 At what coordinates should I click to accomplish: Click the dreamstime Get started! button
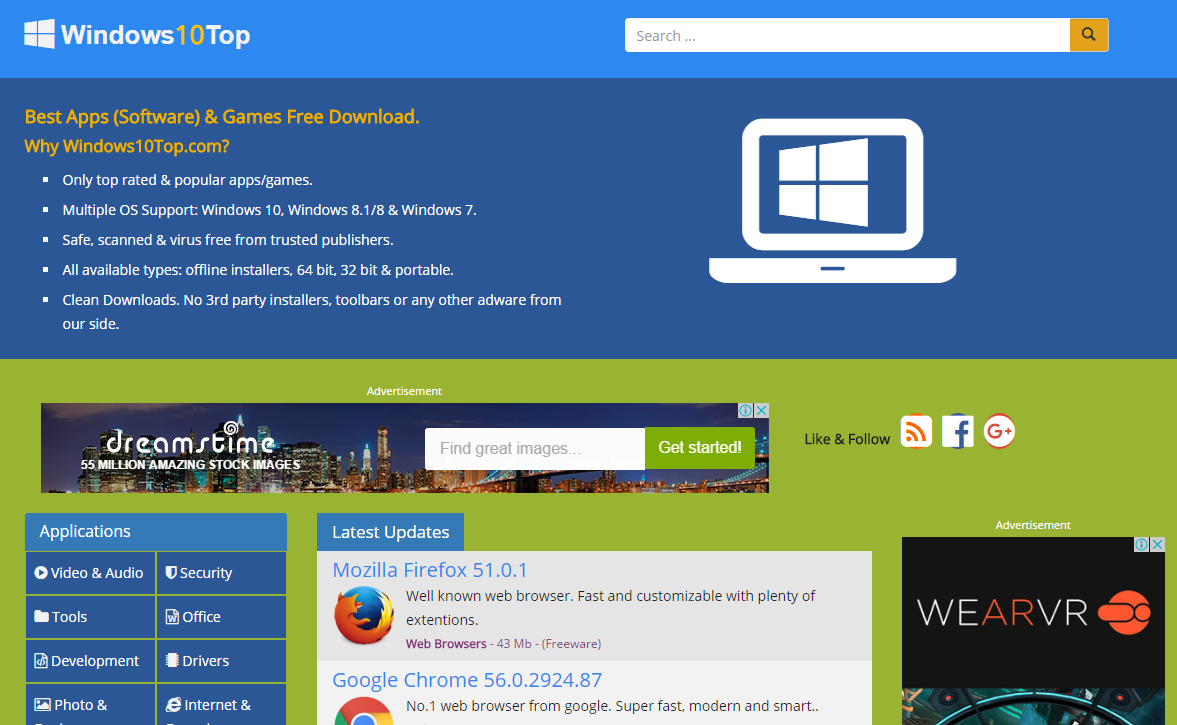(700, 448)
